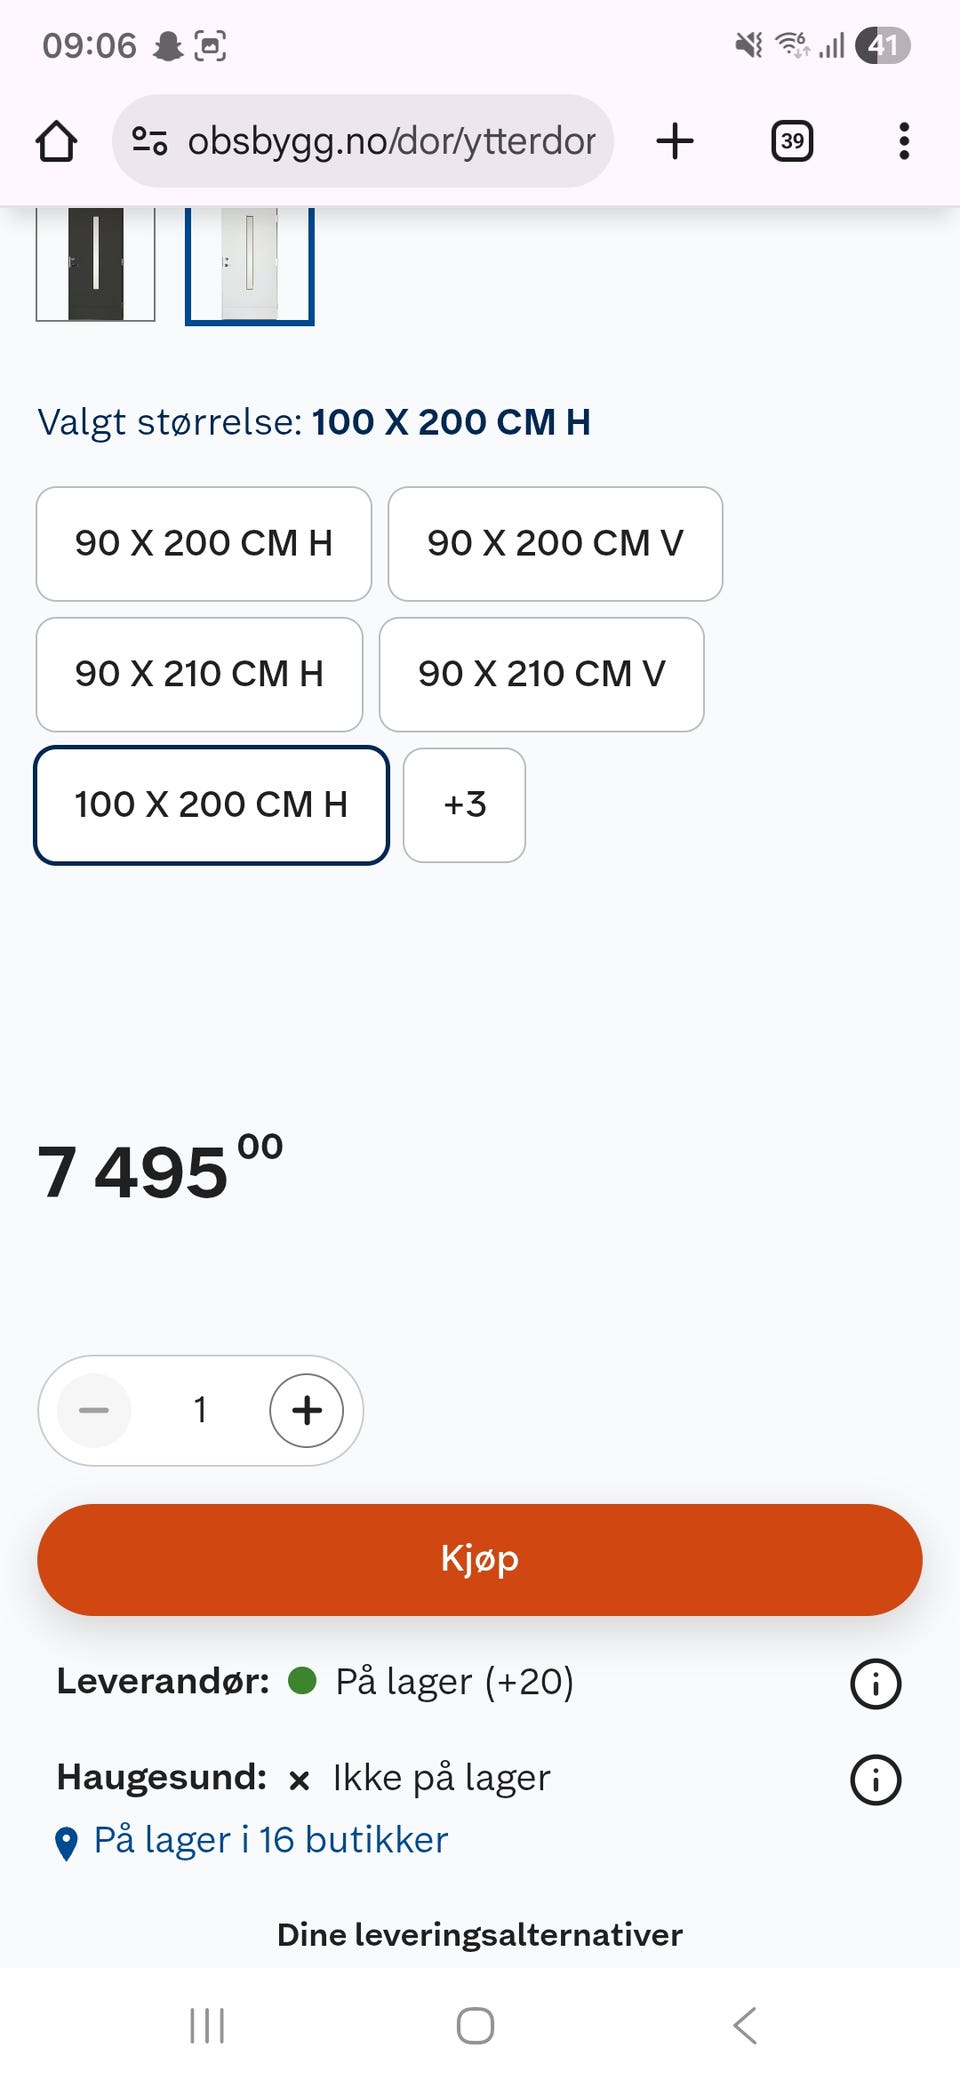The width and height of the screenshot is (960, 2080).
Task: Select size 100 X 200 CM H
Action: (x=211, y=805)
